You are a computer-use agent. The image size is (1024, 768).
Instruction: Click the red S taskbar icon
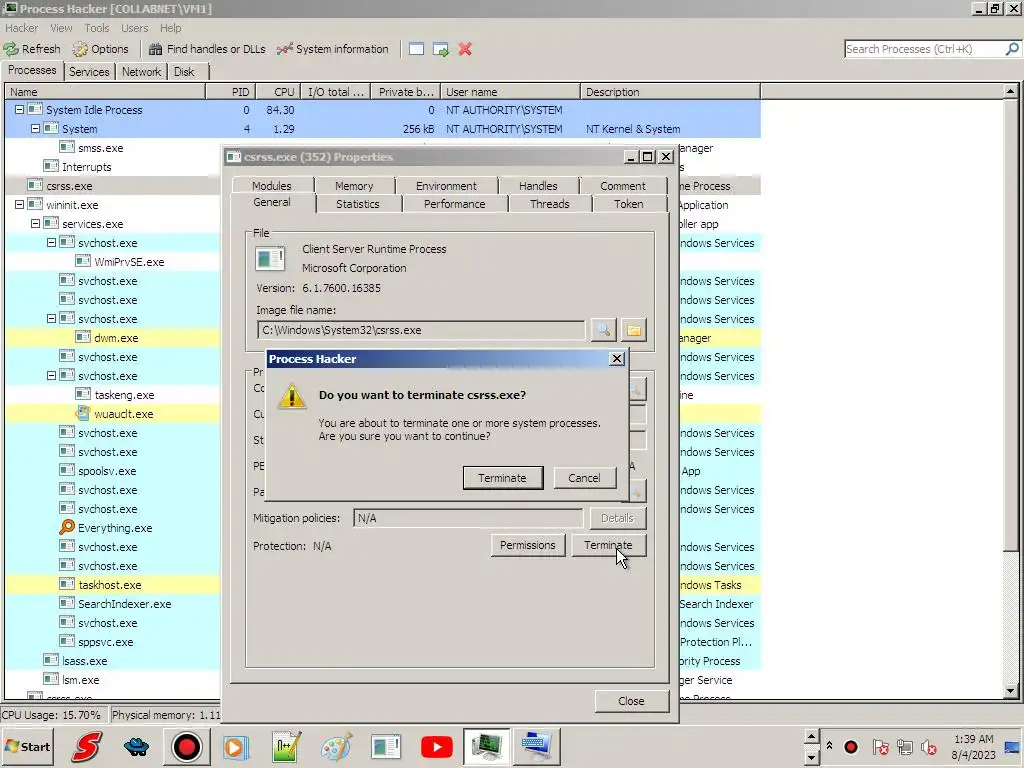click(87, 746)
